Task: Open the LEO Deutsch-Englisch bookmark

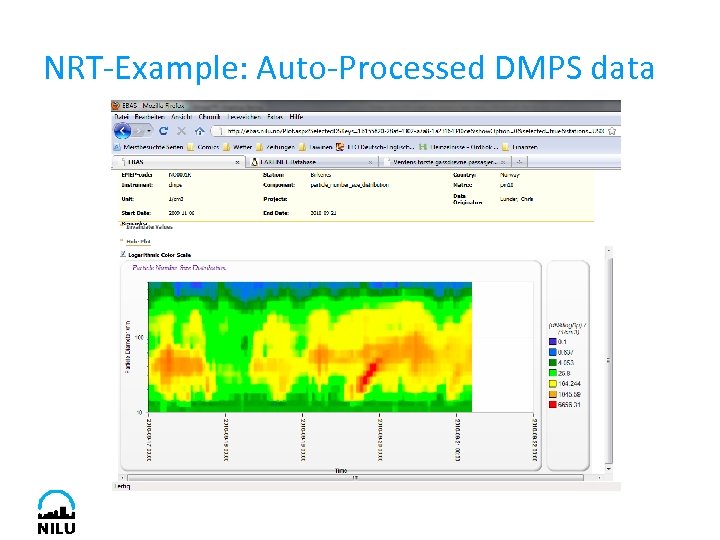Action: click(x=375, y=147)
